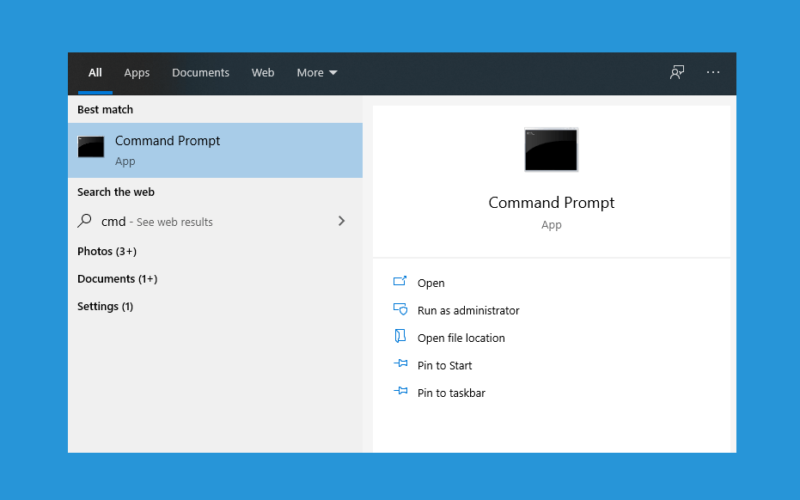
Task: Expand cmd web results with the chevron arrow
Action: tap(341, 221)
